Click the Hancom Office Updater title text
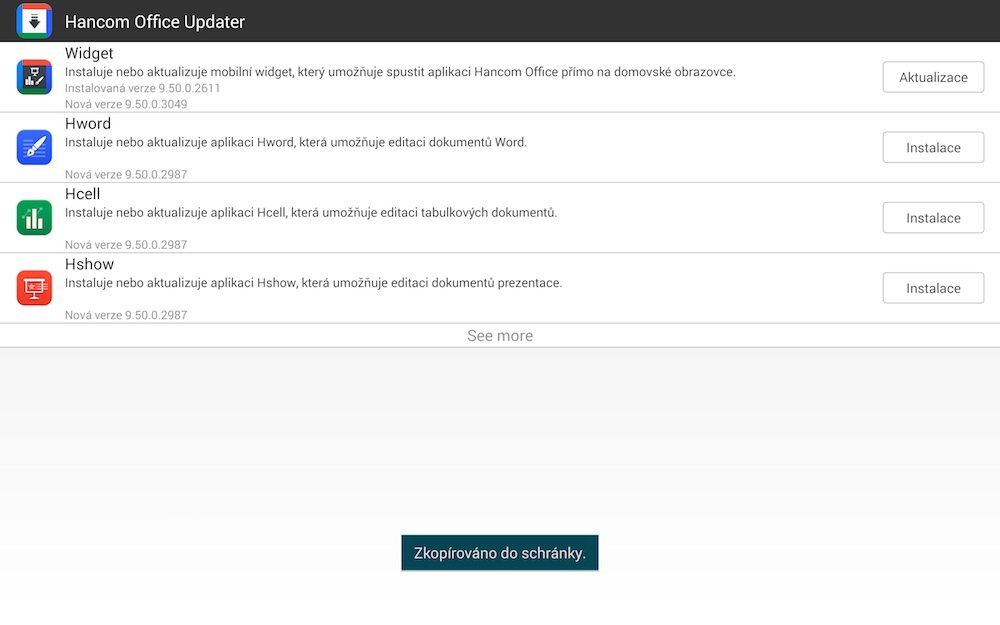 pos(155,22)
